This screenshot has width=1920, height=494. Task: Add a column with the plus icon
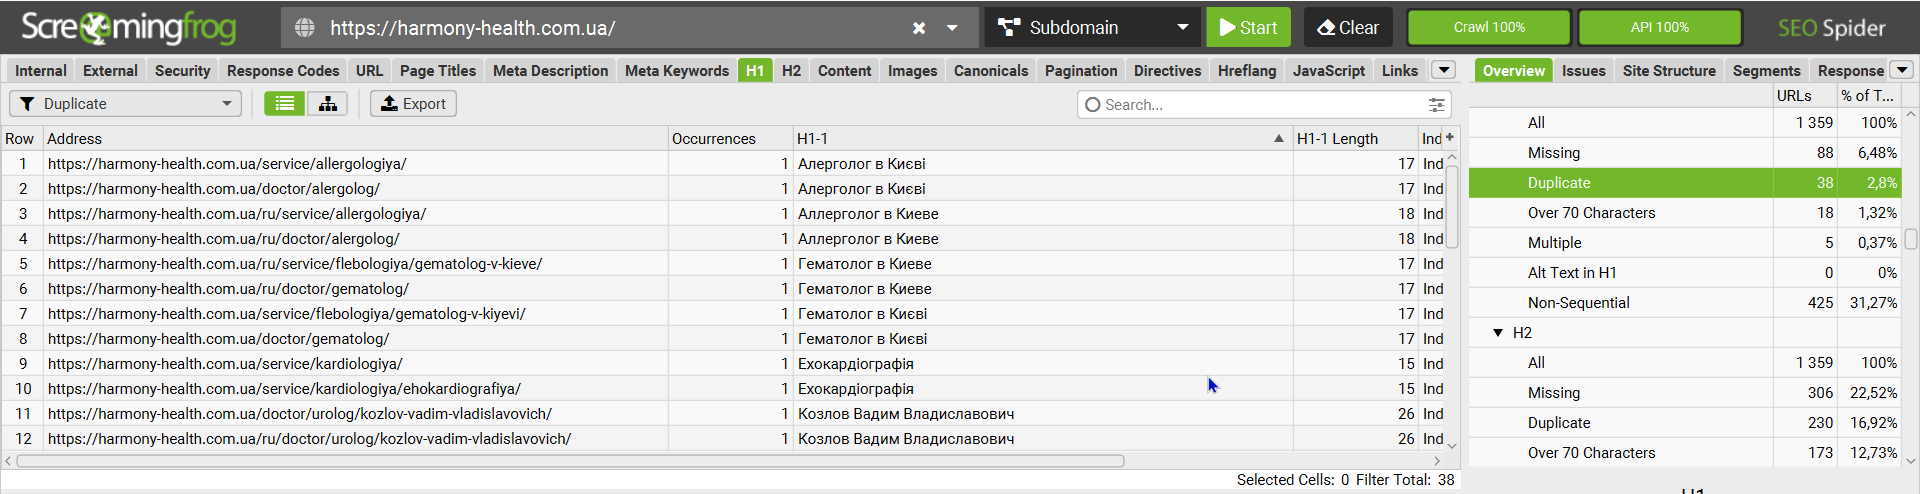pyautogui.click(x=1450, y=138)
